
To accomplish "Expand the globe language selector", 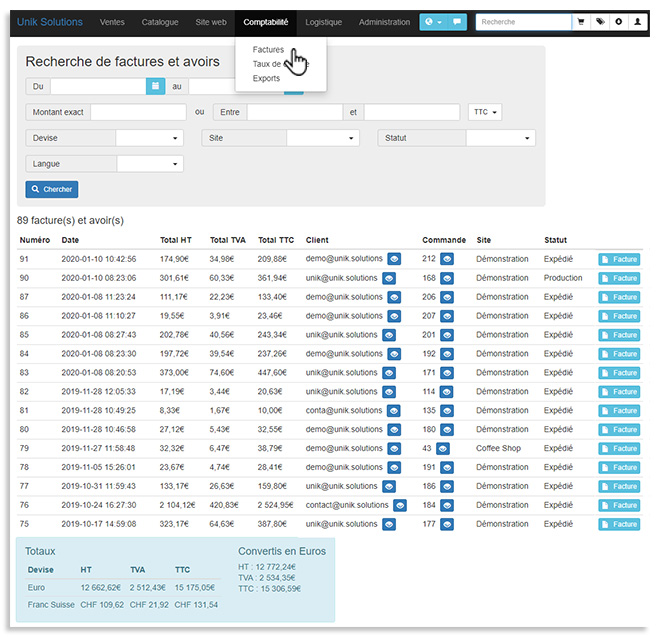I will coord(432,21).
